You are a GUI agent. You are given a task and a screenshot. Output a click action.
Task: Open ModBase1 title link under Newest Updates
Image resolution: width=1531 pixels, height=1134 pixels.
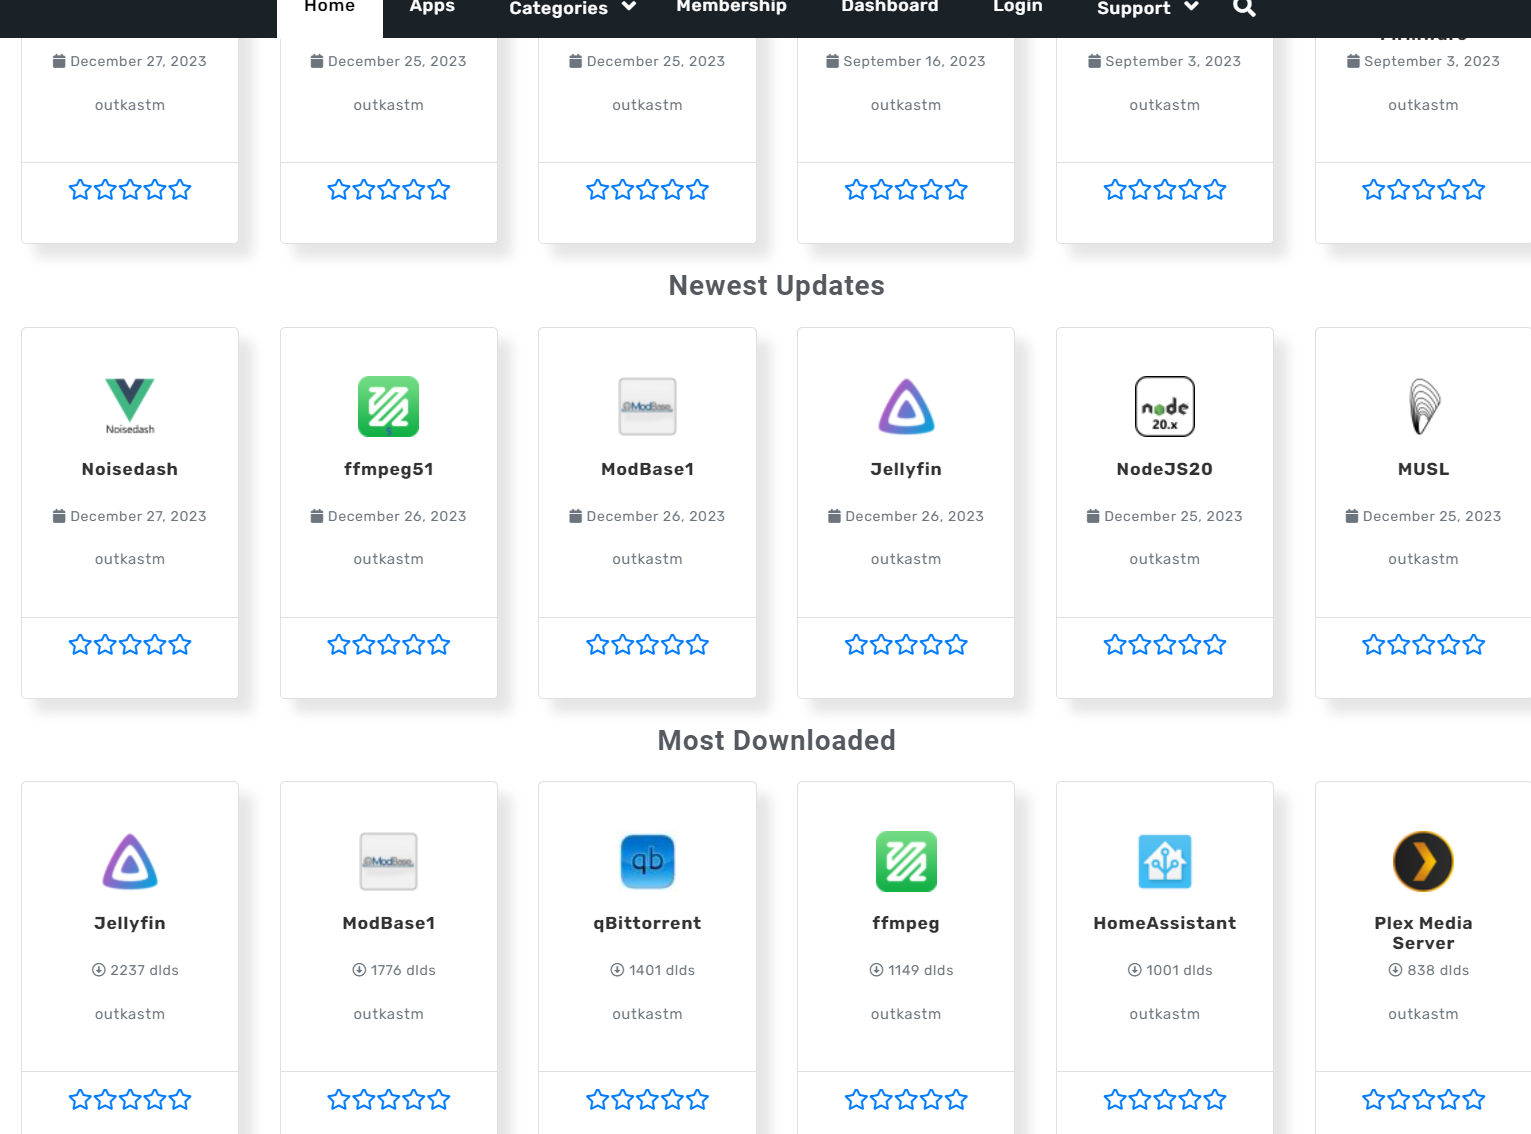tap(647, 469)
